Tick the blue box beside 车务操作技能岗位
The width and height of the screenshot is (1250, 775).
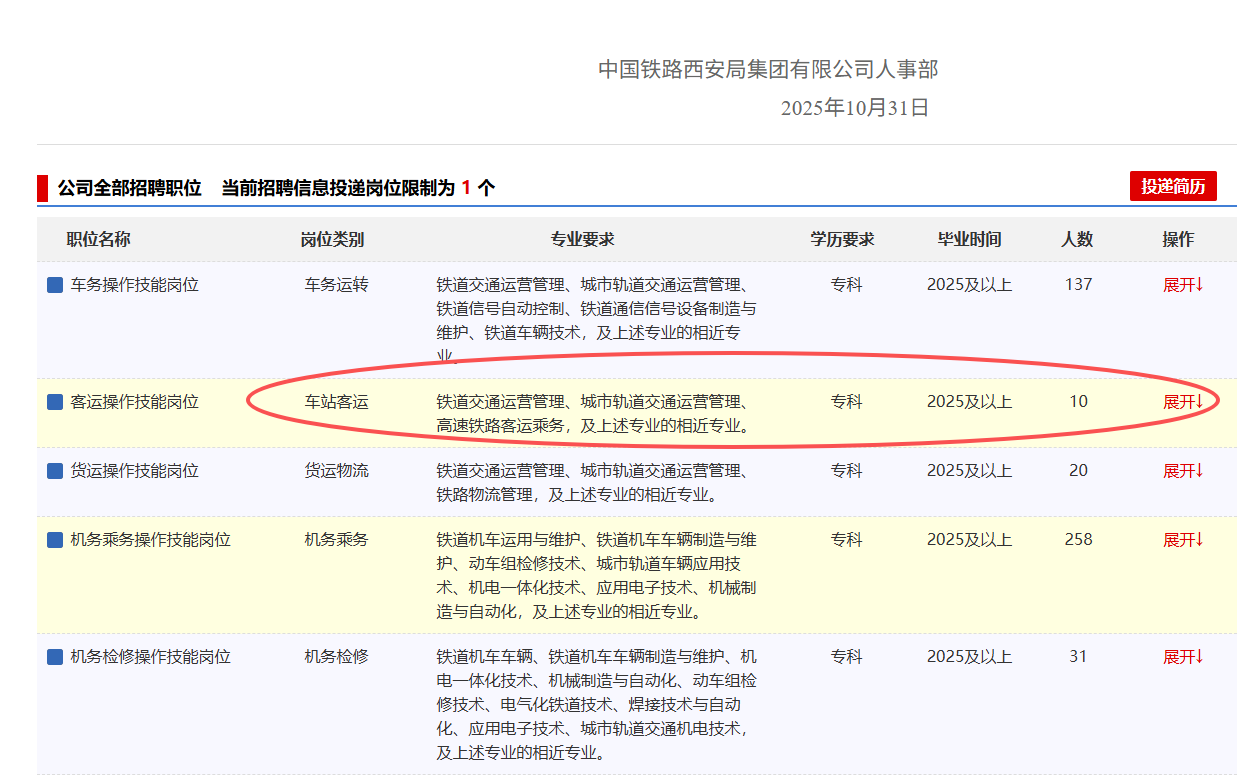56,286
